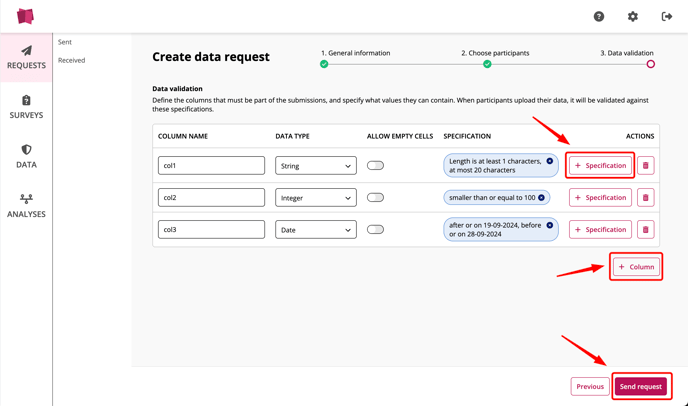Remove the 'smaller than or equal to 100' chip
Viewport: 688px width, 406px height.
[x=541, y=198]
